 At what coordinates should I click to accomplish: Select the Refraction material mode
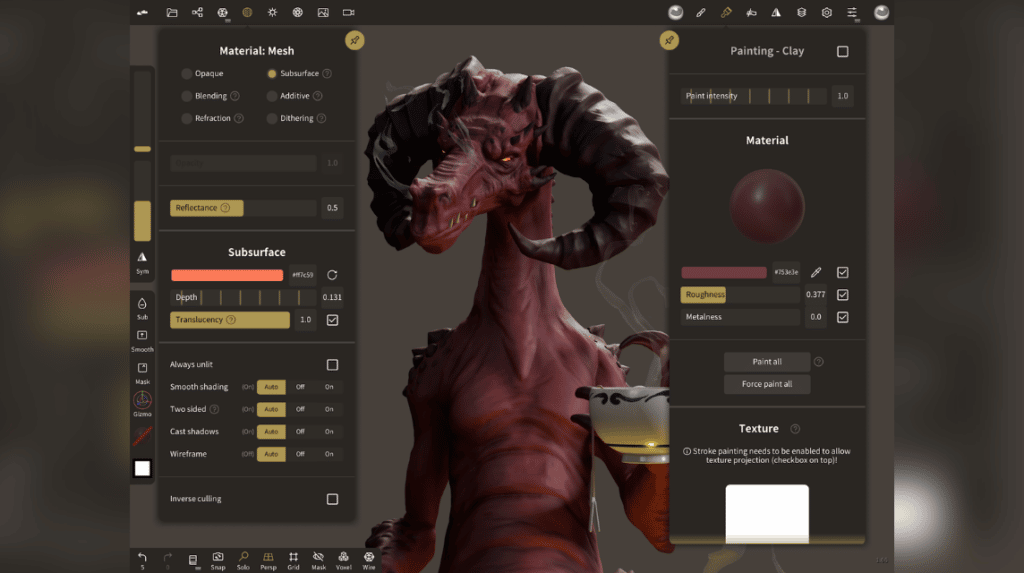click(x=206, y=118)
